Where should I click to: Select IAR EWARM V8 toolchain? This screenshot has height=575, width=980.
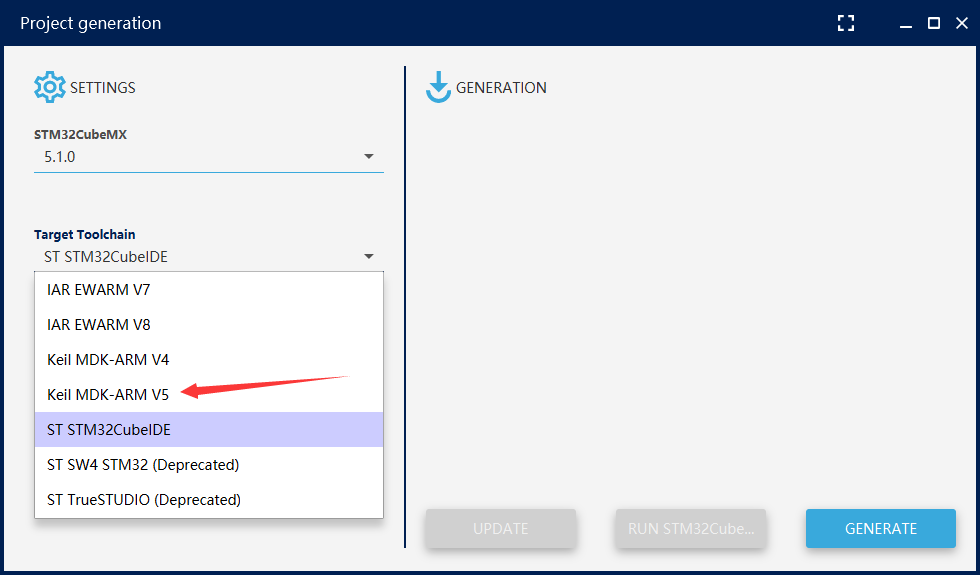pyautogui.click(x=209, y=324)
